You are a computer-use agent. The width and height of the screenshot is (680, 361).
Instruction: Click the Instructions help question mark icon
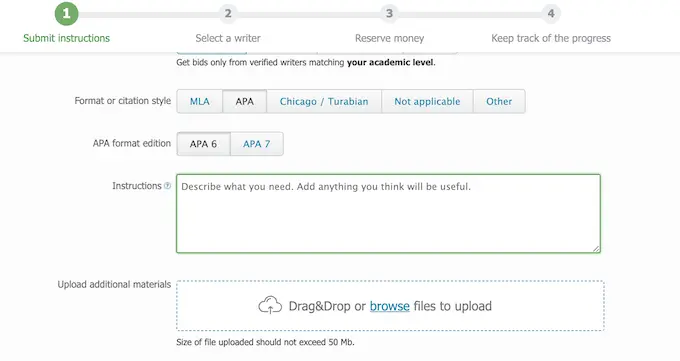167,186
